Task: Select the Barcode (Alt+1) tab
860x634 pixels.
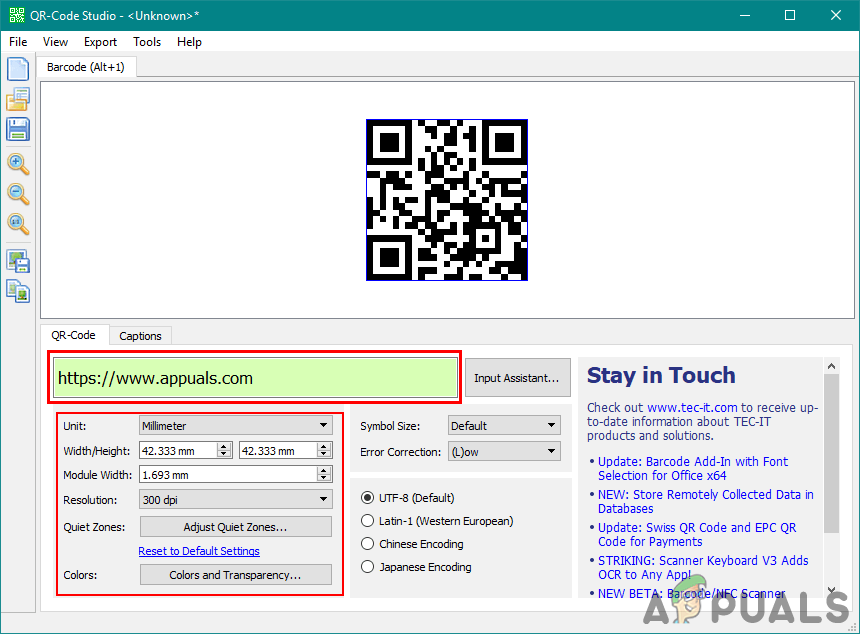Action: (86, 67)
